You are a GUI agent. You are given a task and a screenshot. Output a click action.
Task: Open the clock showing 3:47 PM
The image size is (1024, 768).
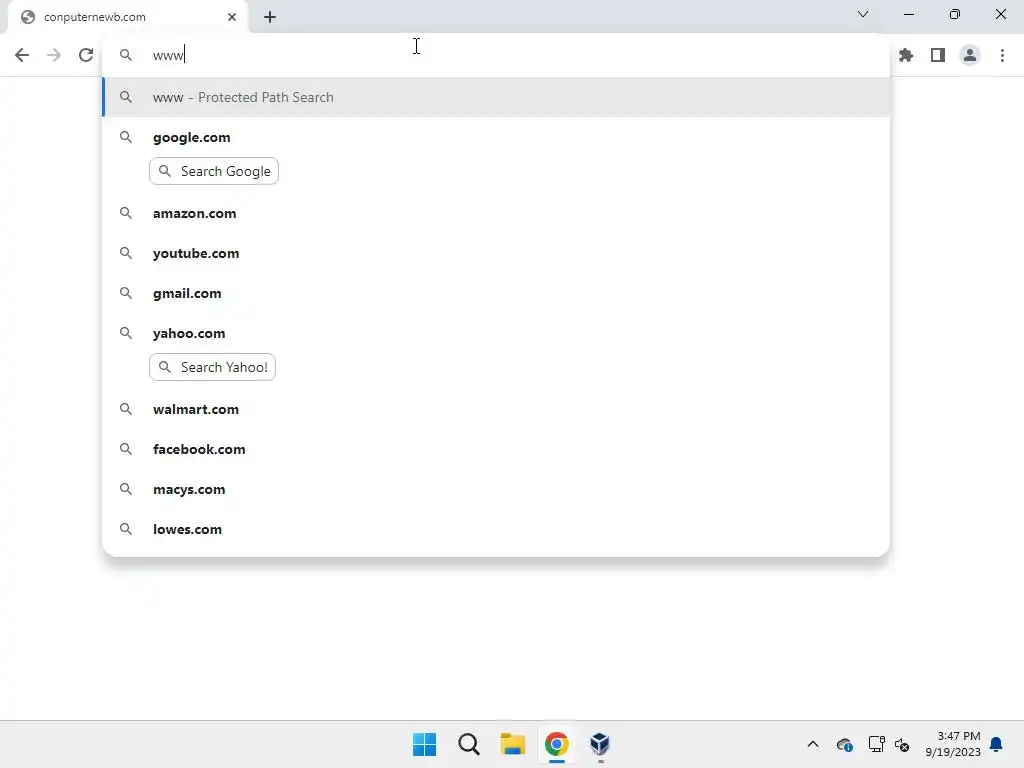tap(953, 744)
